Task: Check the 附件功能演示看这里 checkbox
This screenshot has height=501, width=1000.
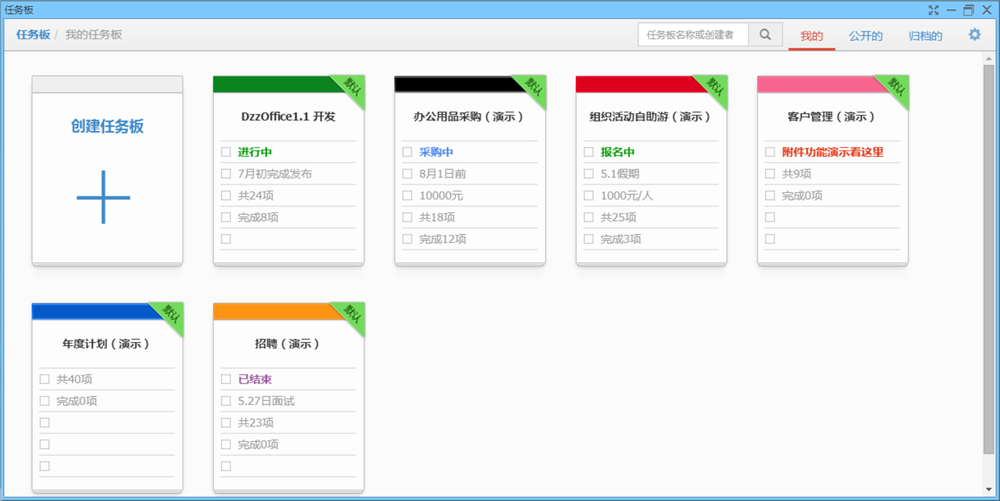Action: click(770, 152)
